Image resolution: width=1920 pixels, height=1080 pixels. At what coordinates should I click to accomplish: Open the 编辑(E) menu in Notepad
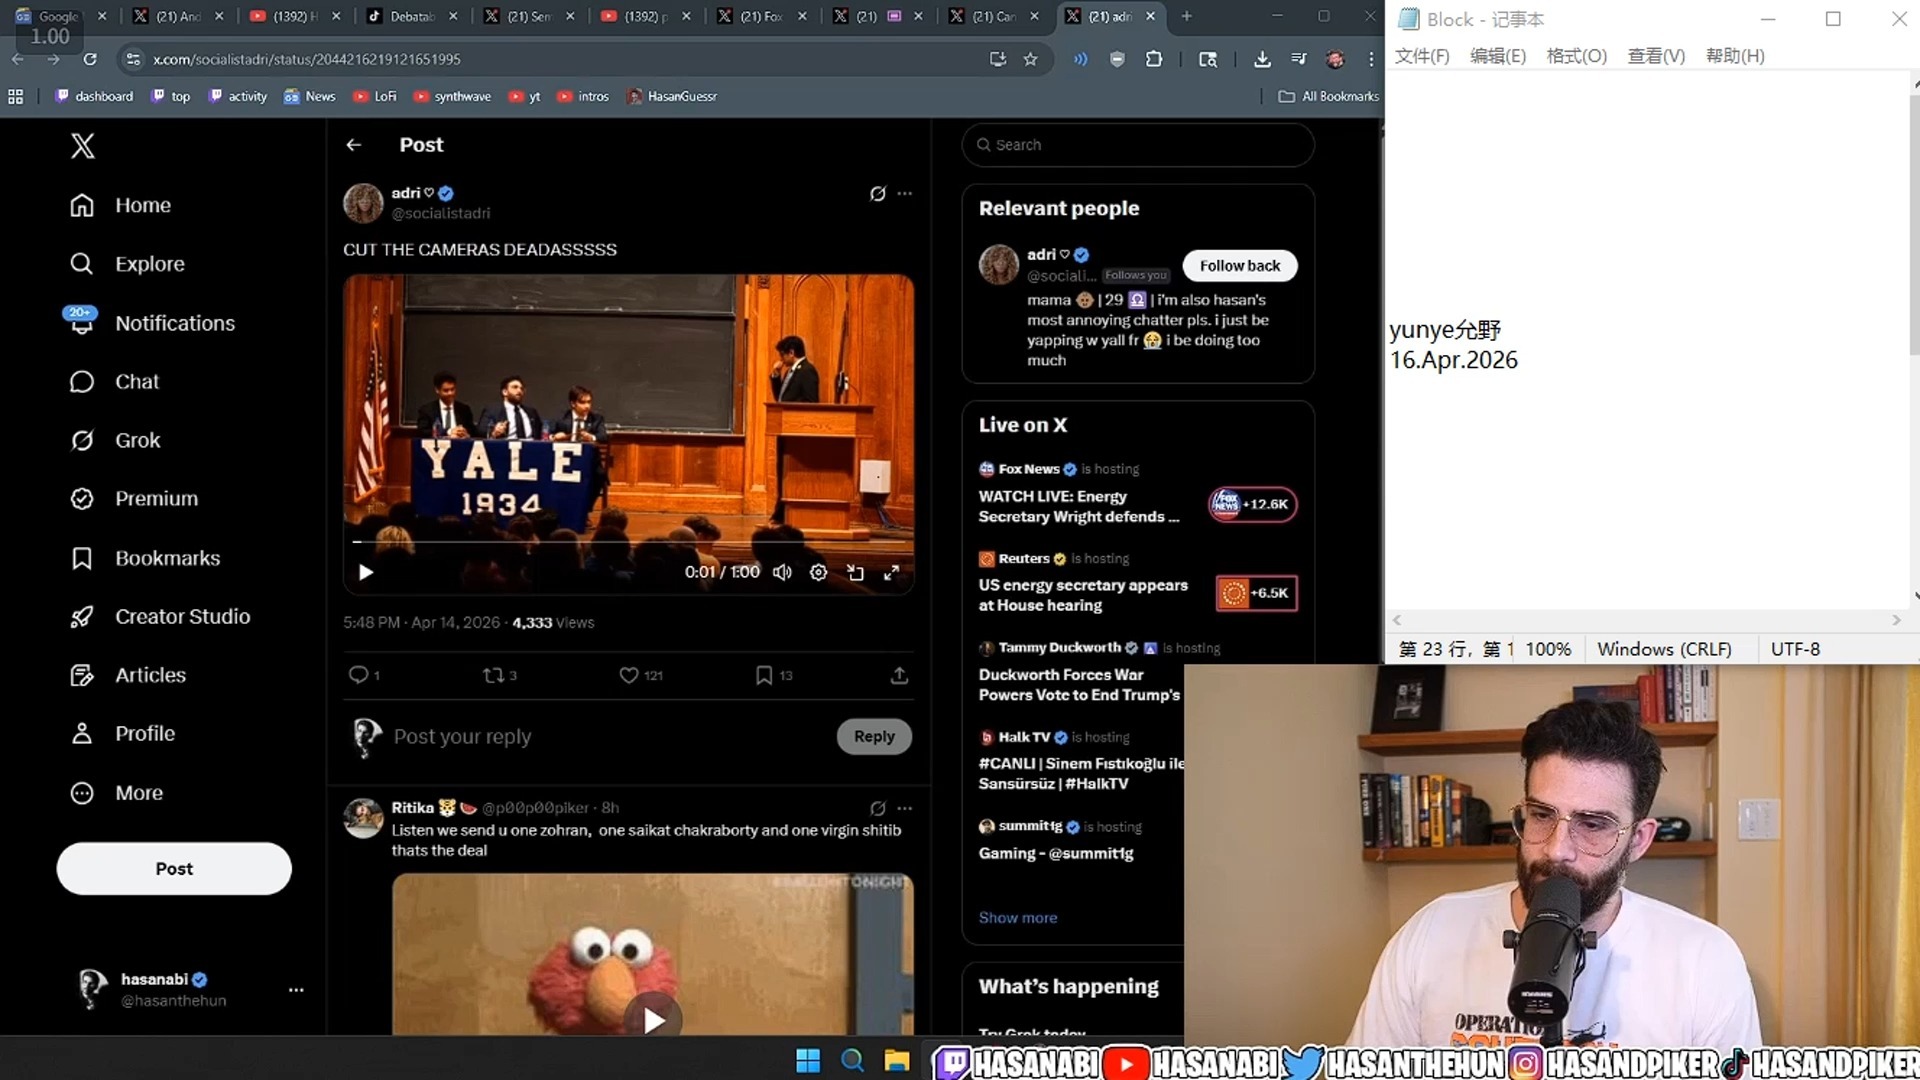[x=1498, y=56]
